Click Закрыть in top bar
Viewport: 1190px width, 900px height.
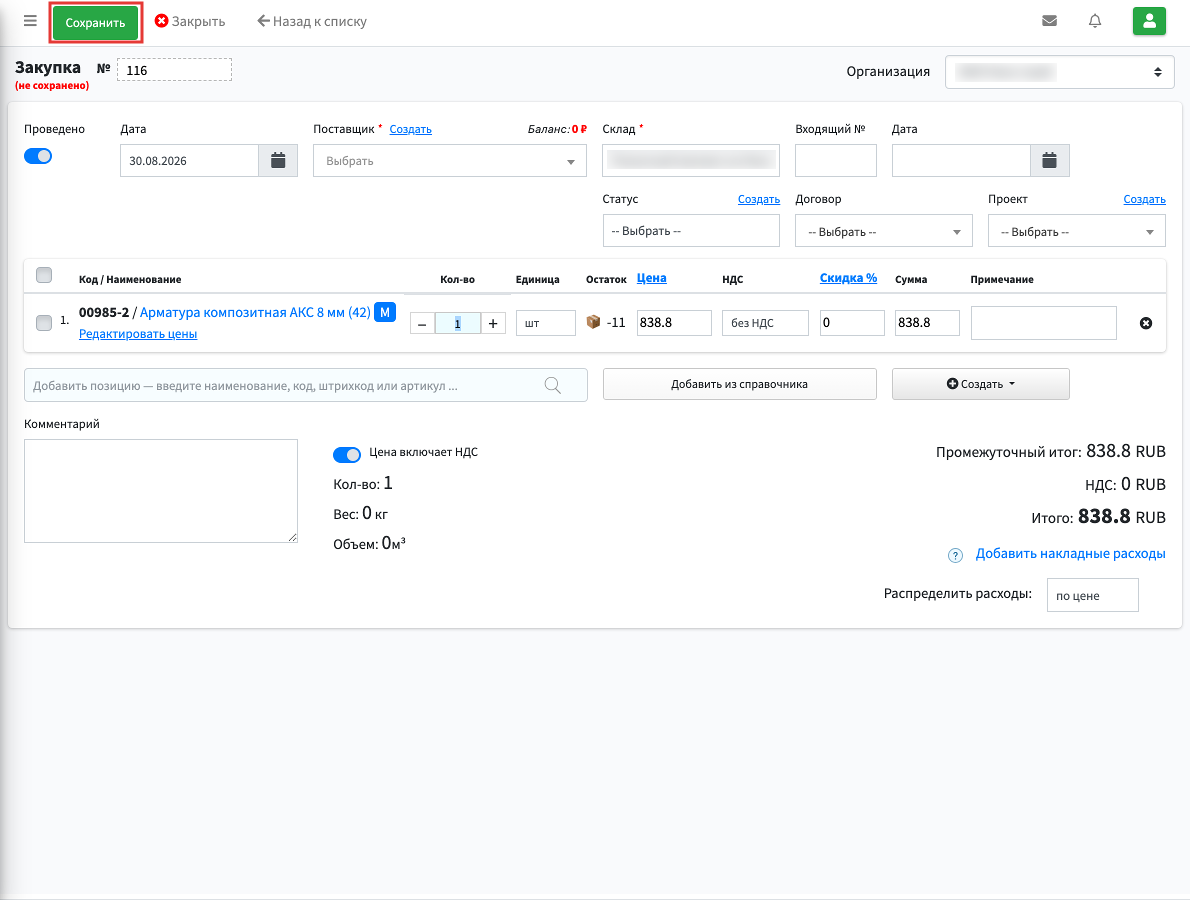190,21
